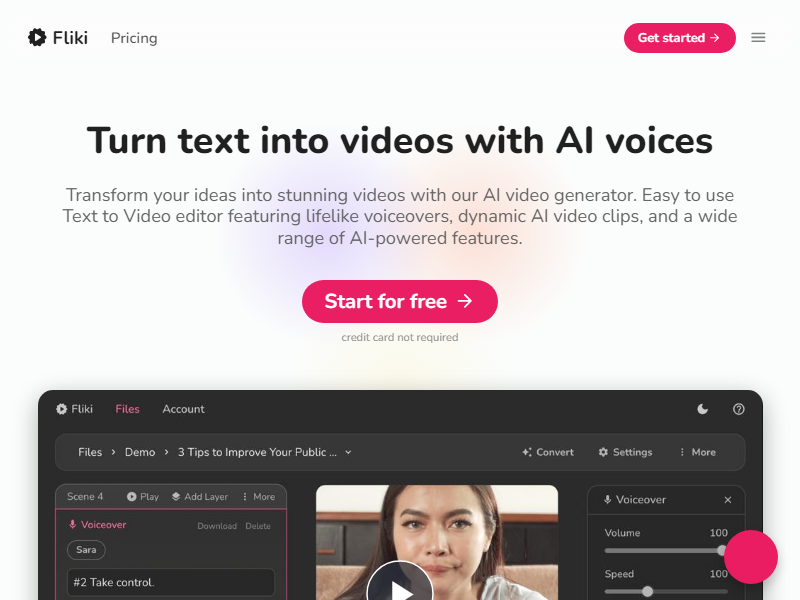Play the video preview
This screenshot has height=600, width=800.
click(401, 584)
